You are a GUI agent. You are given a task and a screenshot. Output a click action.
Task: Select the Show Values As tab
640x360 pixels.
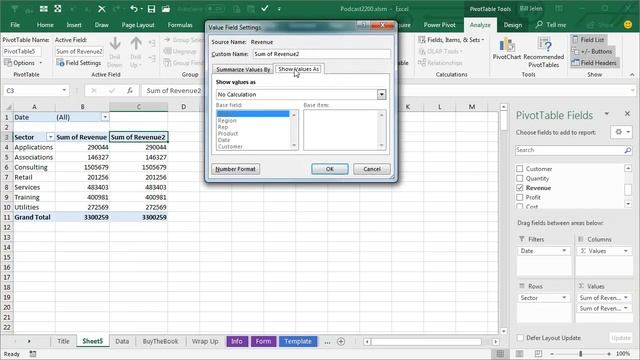298,69
